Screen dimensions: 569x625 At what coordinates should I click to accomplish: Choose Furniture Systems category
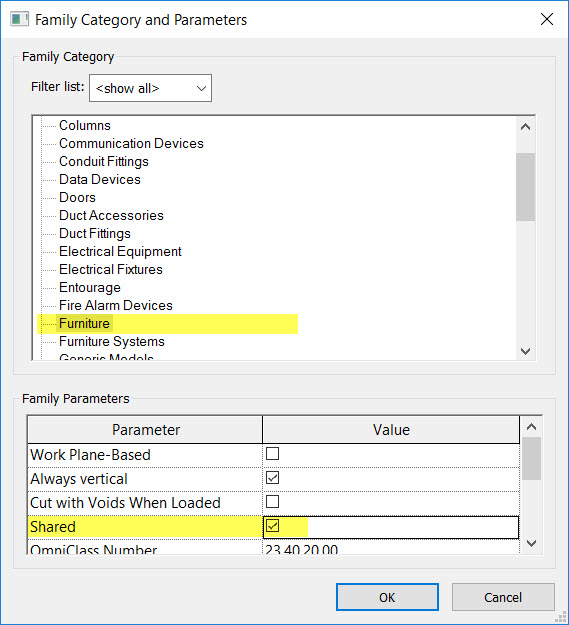(x=112, y=341)
